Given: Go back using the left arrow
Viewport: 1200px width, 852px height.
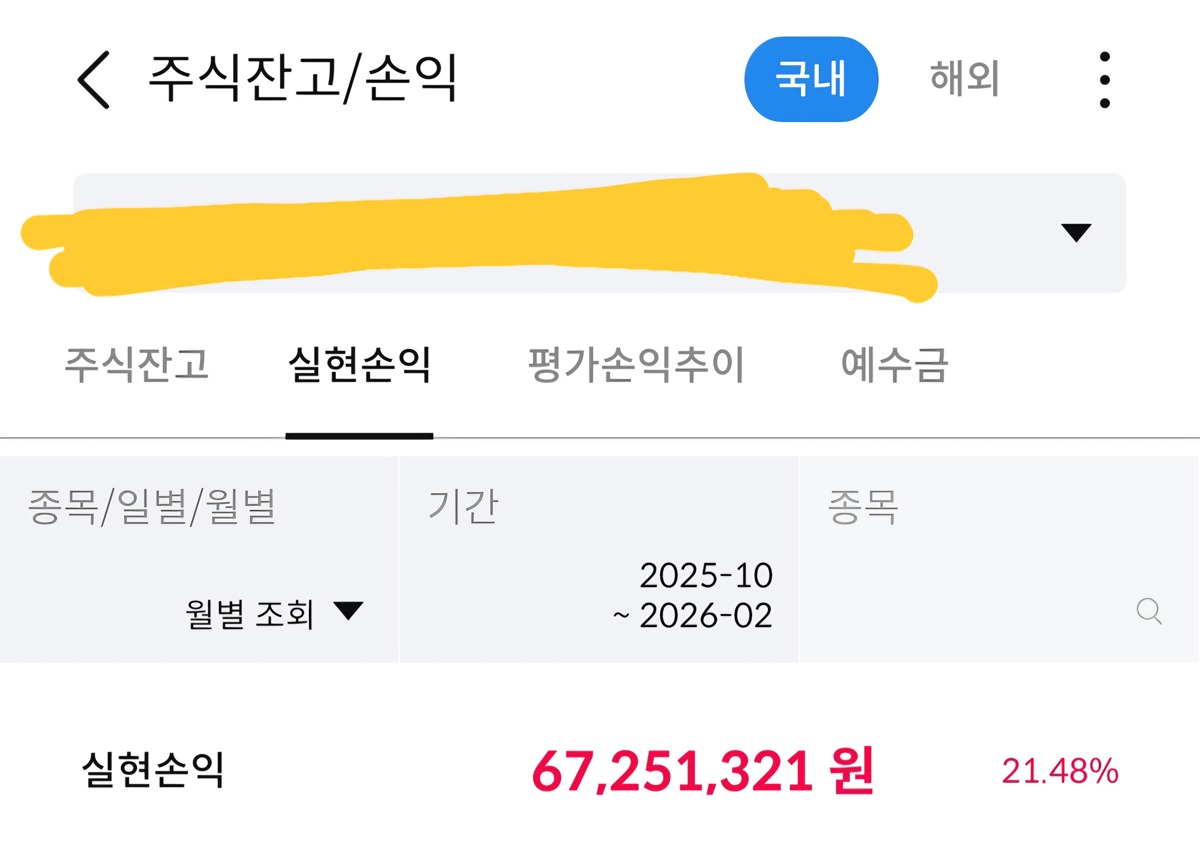Looking at the screenshot, I should coord(93,80).
